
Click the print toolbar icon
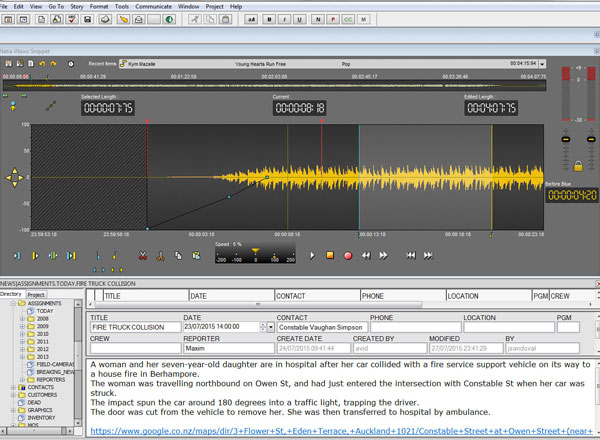[x=105, y=19]
